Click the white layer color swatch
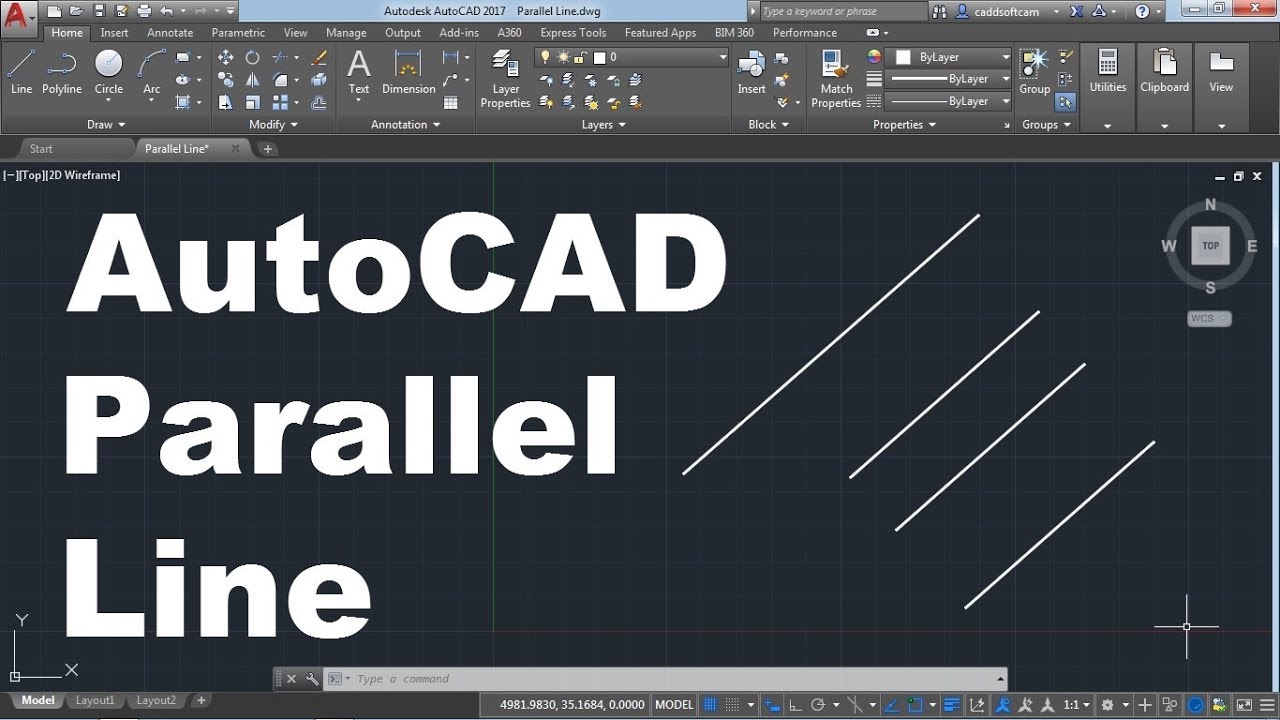The height and width of the screenshot is (720, 1280). [x=599, y=58]
